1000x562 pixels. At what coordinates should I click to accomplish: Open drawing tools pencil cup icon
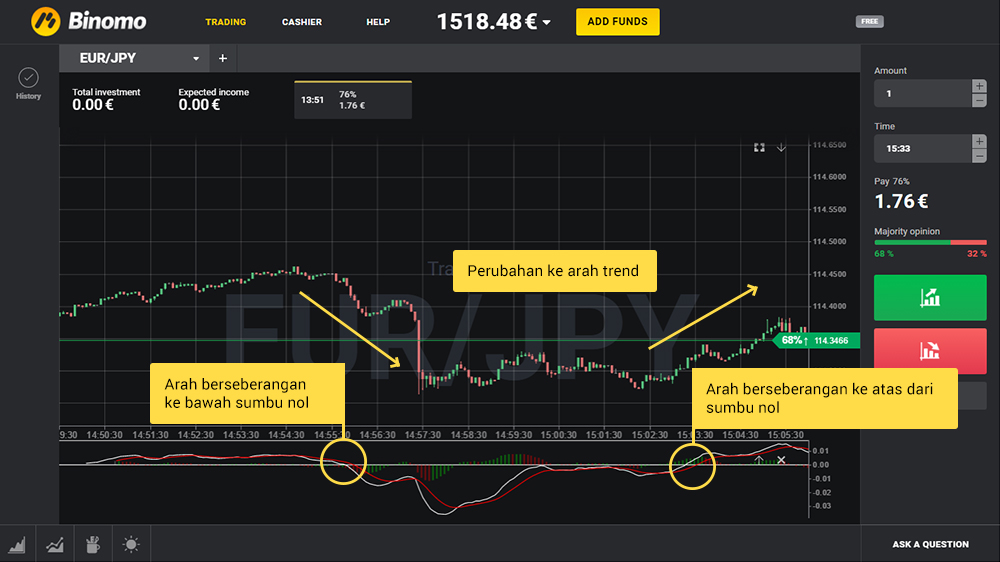pos(93,544)
